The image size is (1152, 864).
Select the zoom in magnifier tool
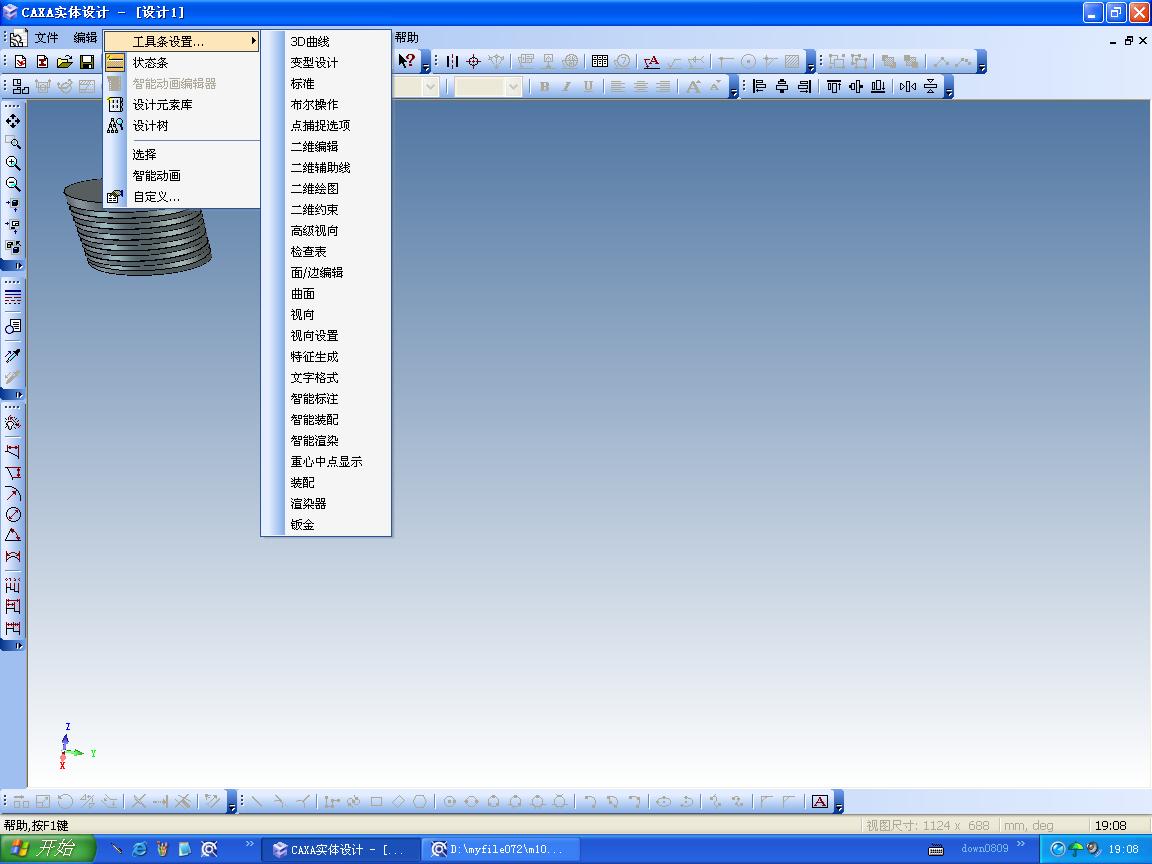click(x=13, y=163)
